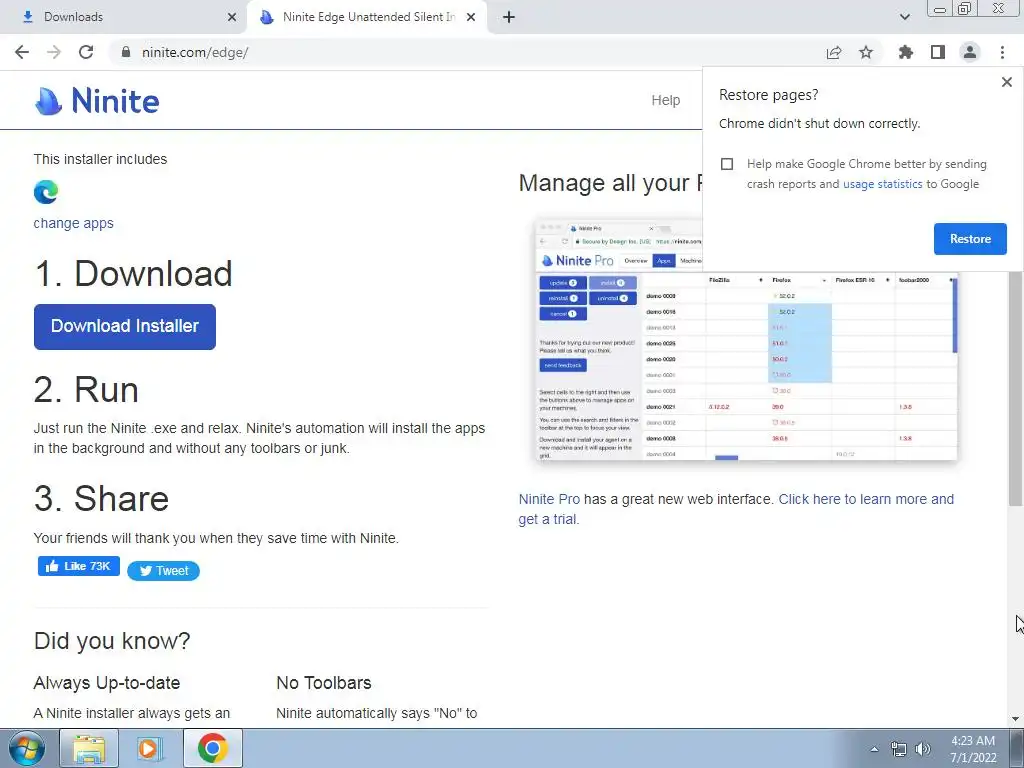
Task: Open the network tray icon
Action: tap(899, 749)
